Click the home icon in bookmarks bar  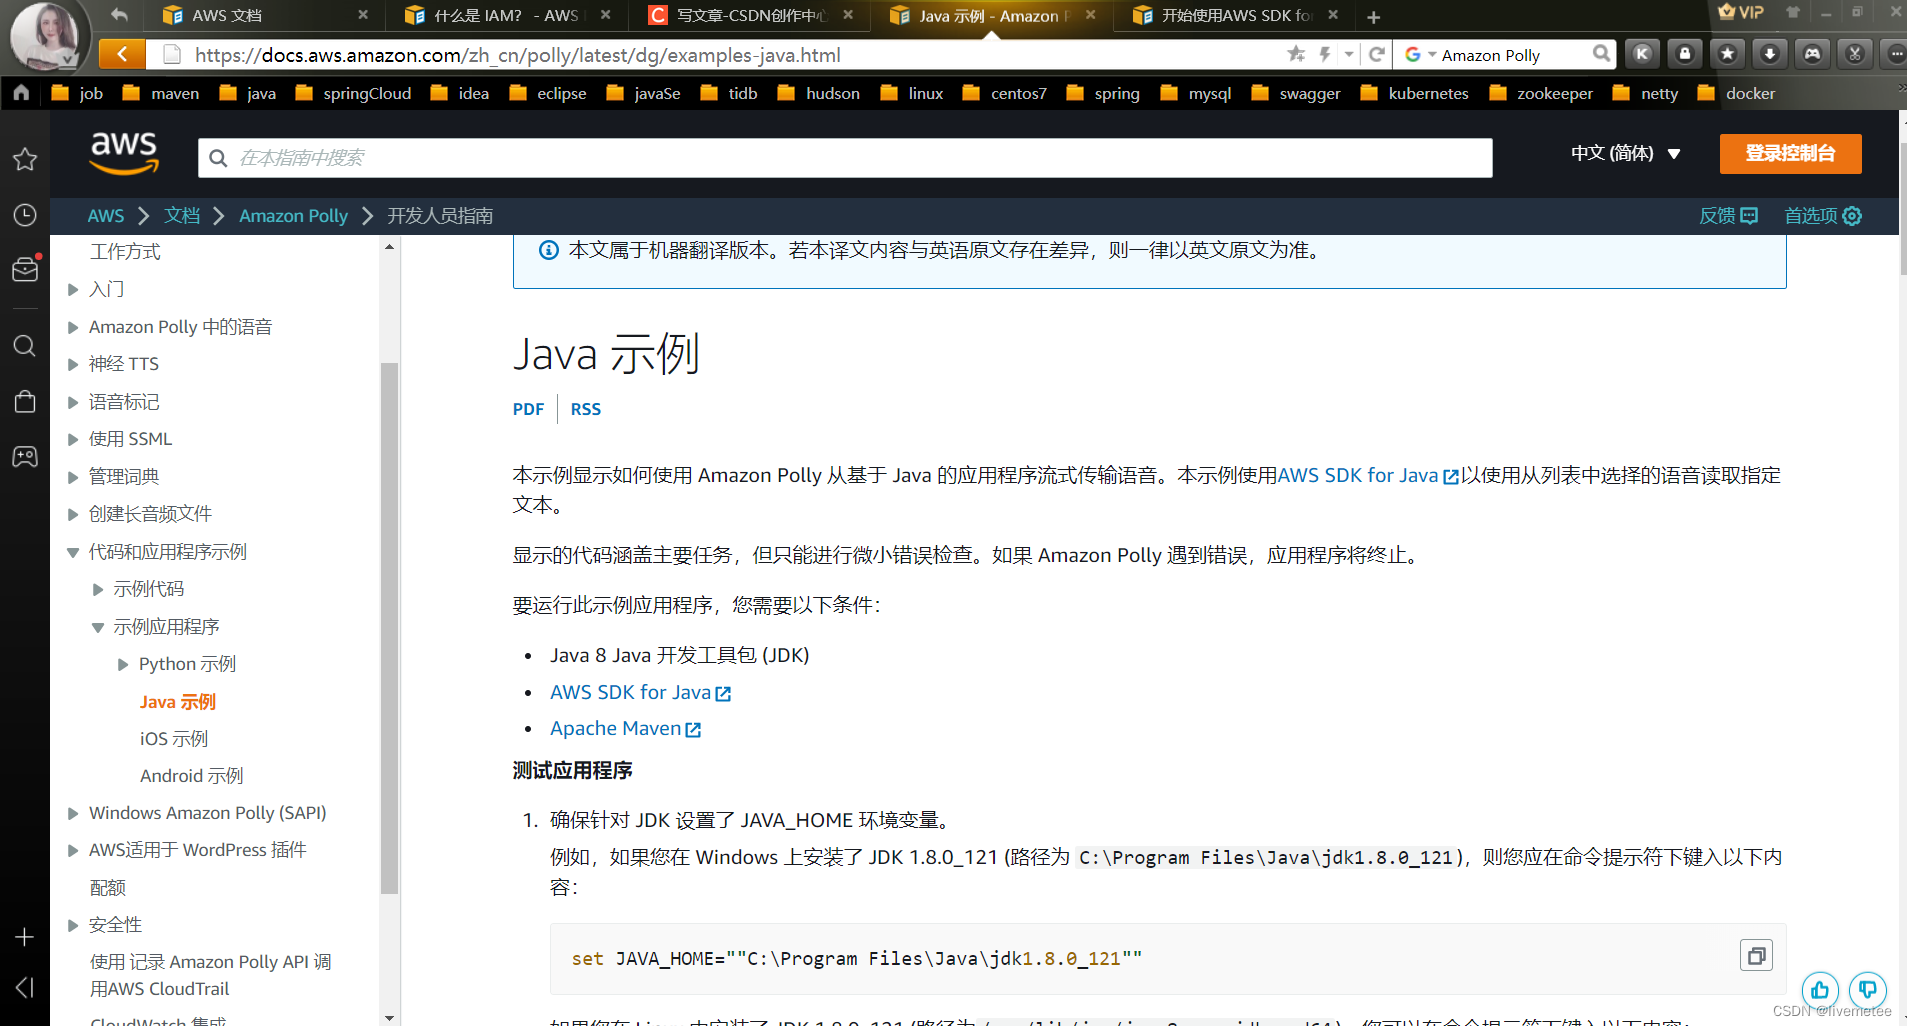click(21, 93)
